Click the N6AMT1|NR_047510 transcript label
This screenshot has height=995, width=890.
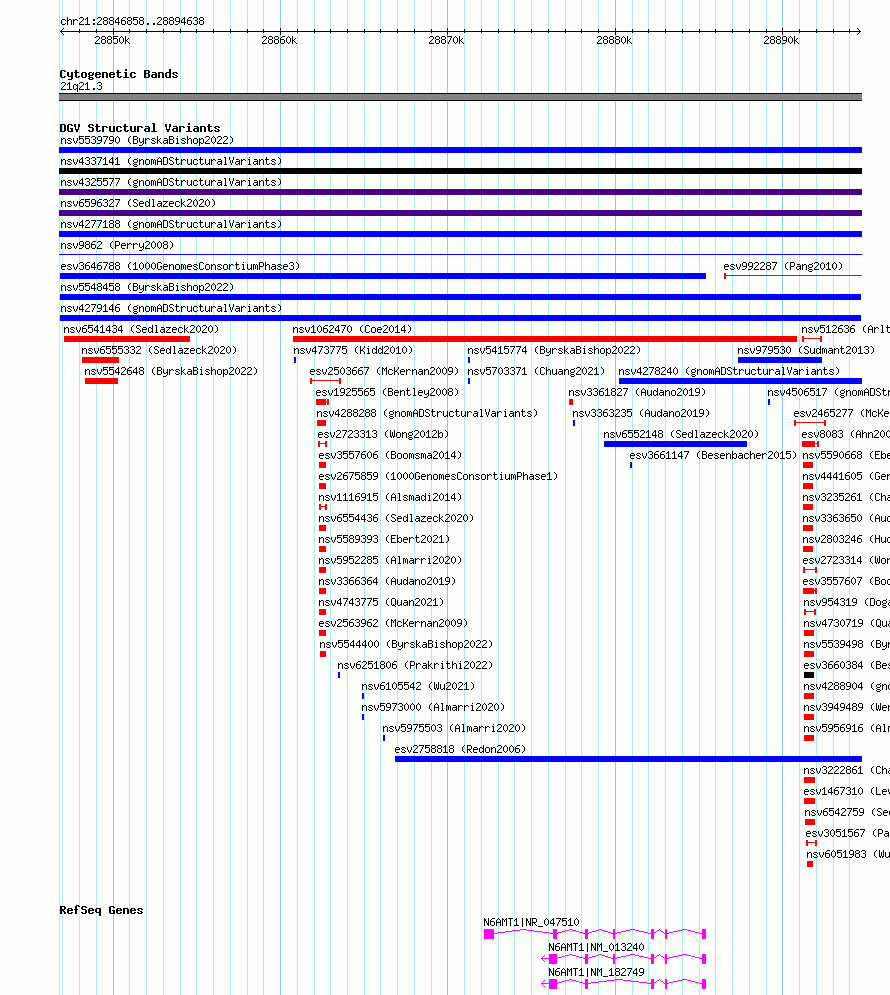(531, 922)
